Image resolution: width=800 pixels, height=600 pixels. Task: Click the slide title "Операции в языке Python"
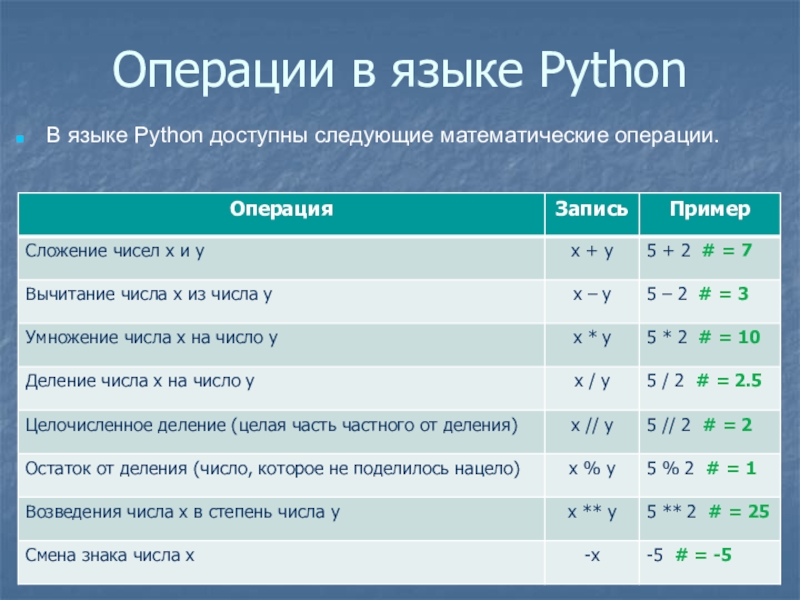click(399, 73)
